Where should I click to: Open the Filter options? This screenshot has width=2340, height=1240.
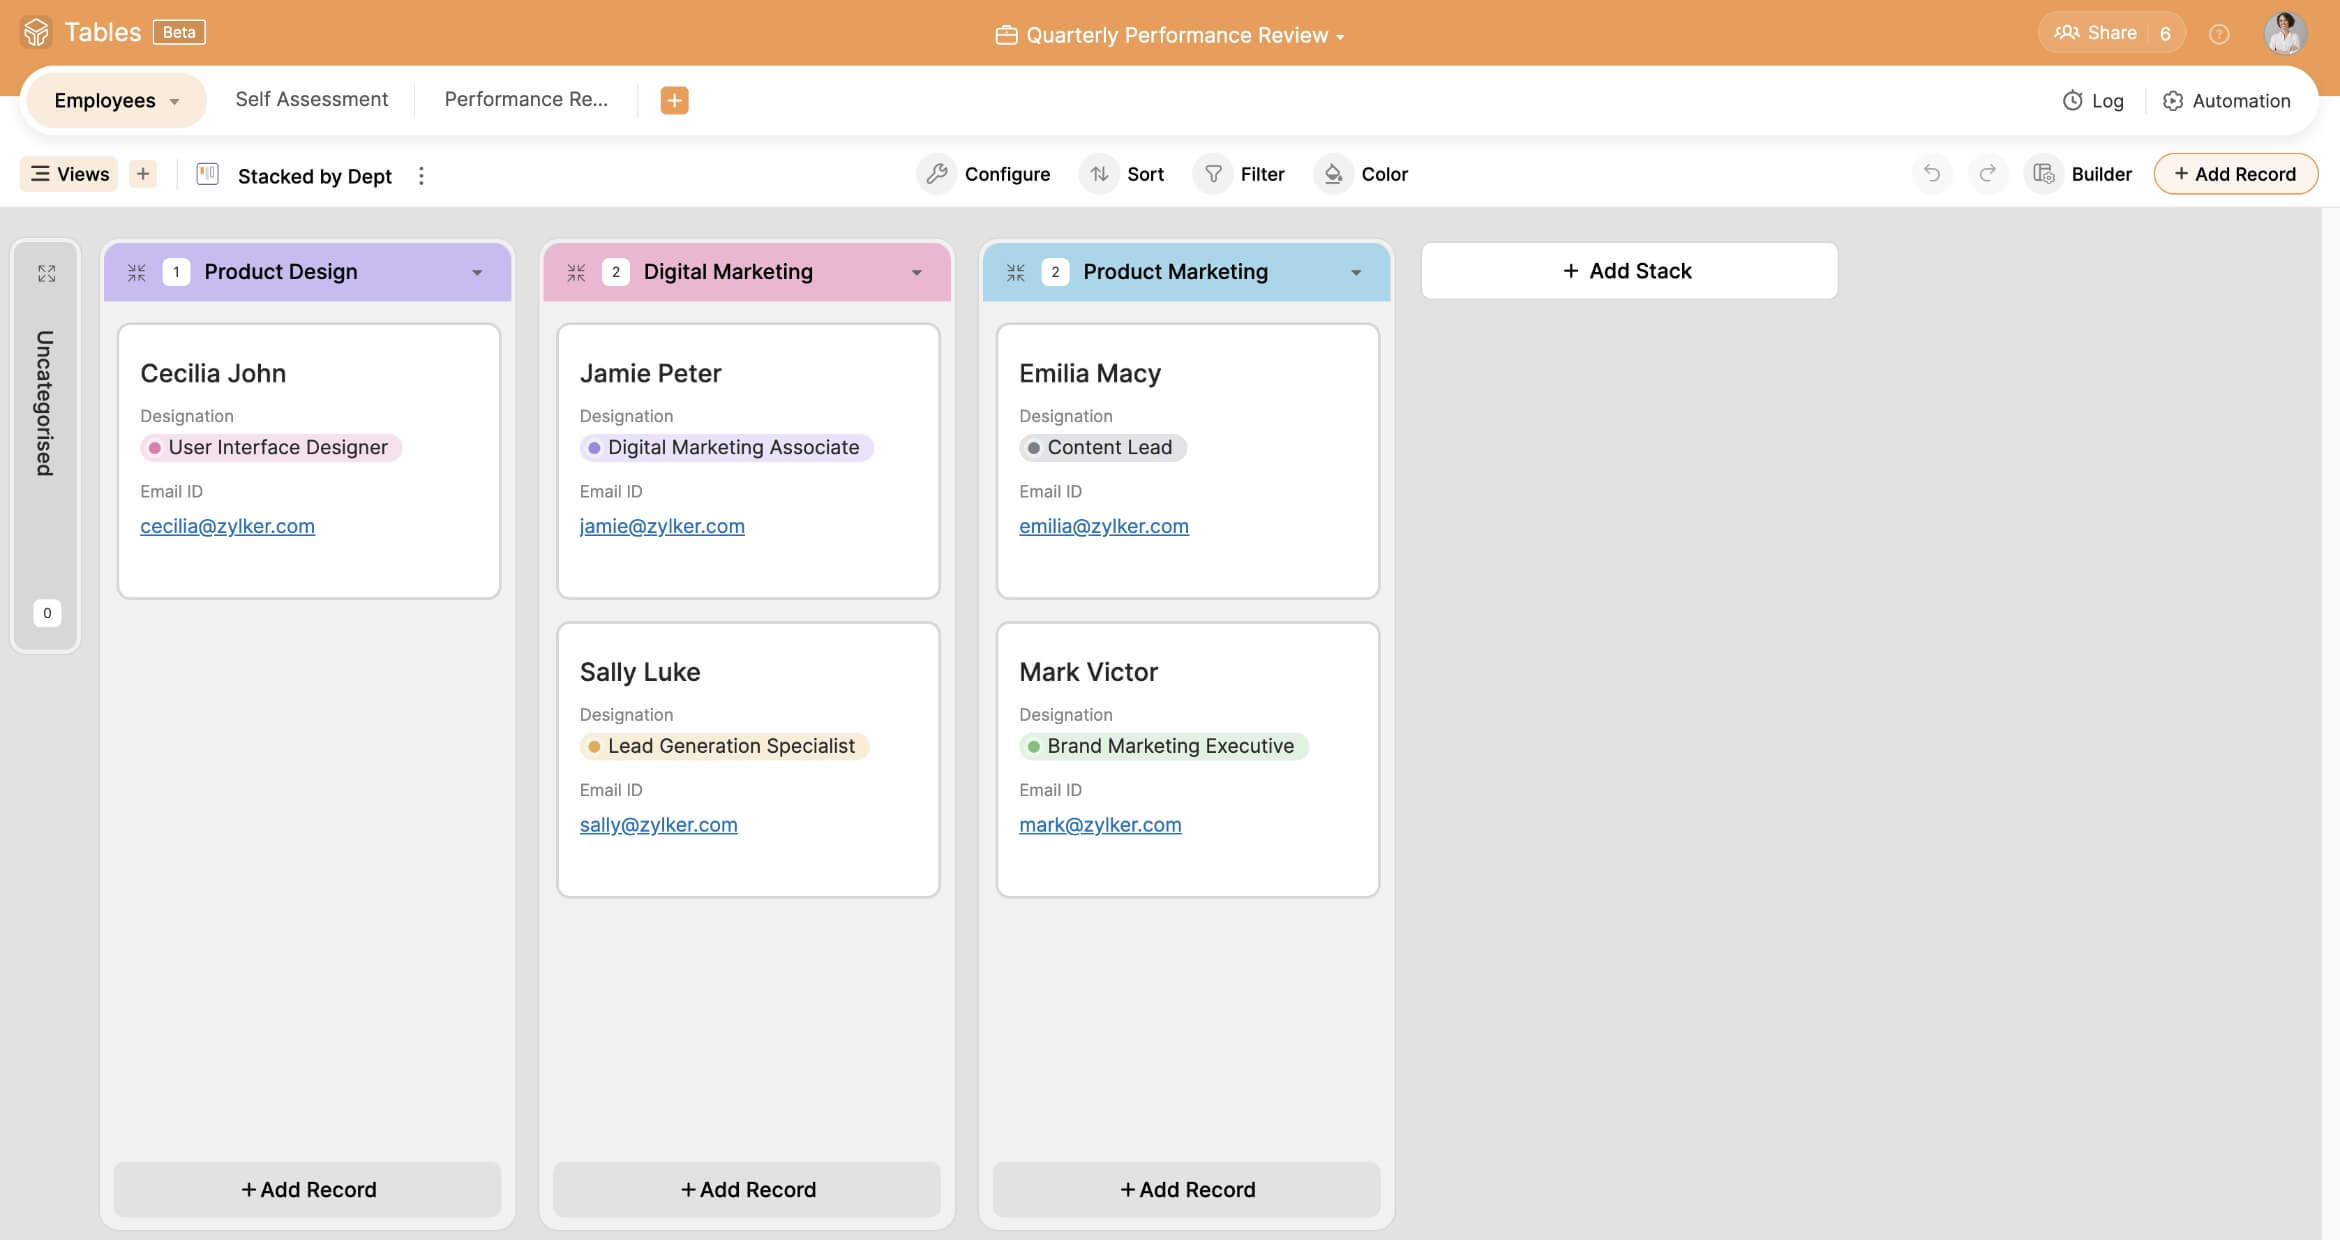click(x=1243, y=174)
